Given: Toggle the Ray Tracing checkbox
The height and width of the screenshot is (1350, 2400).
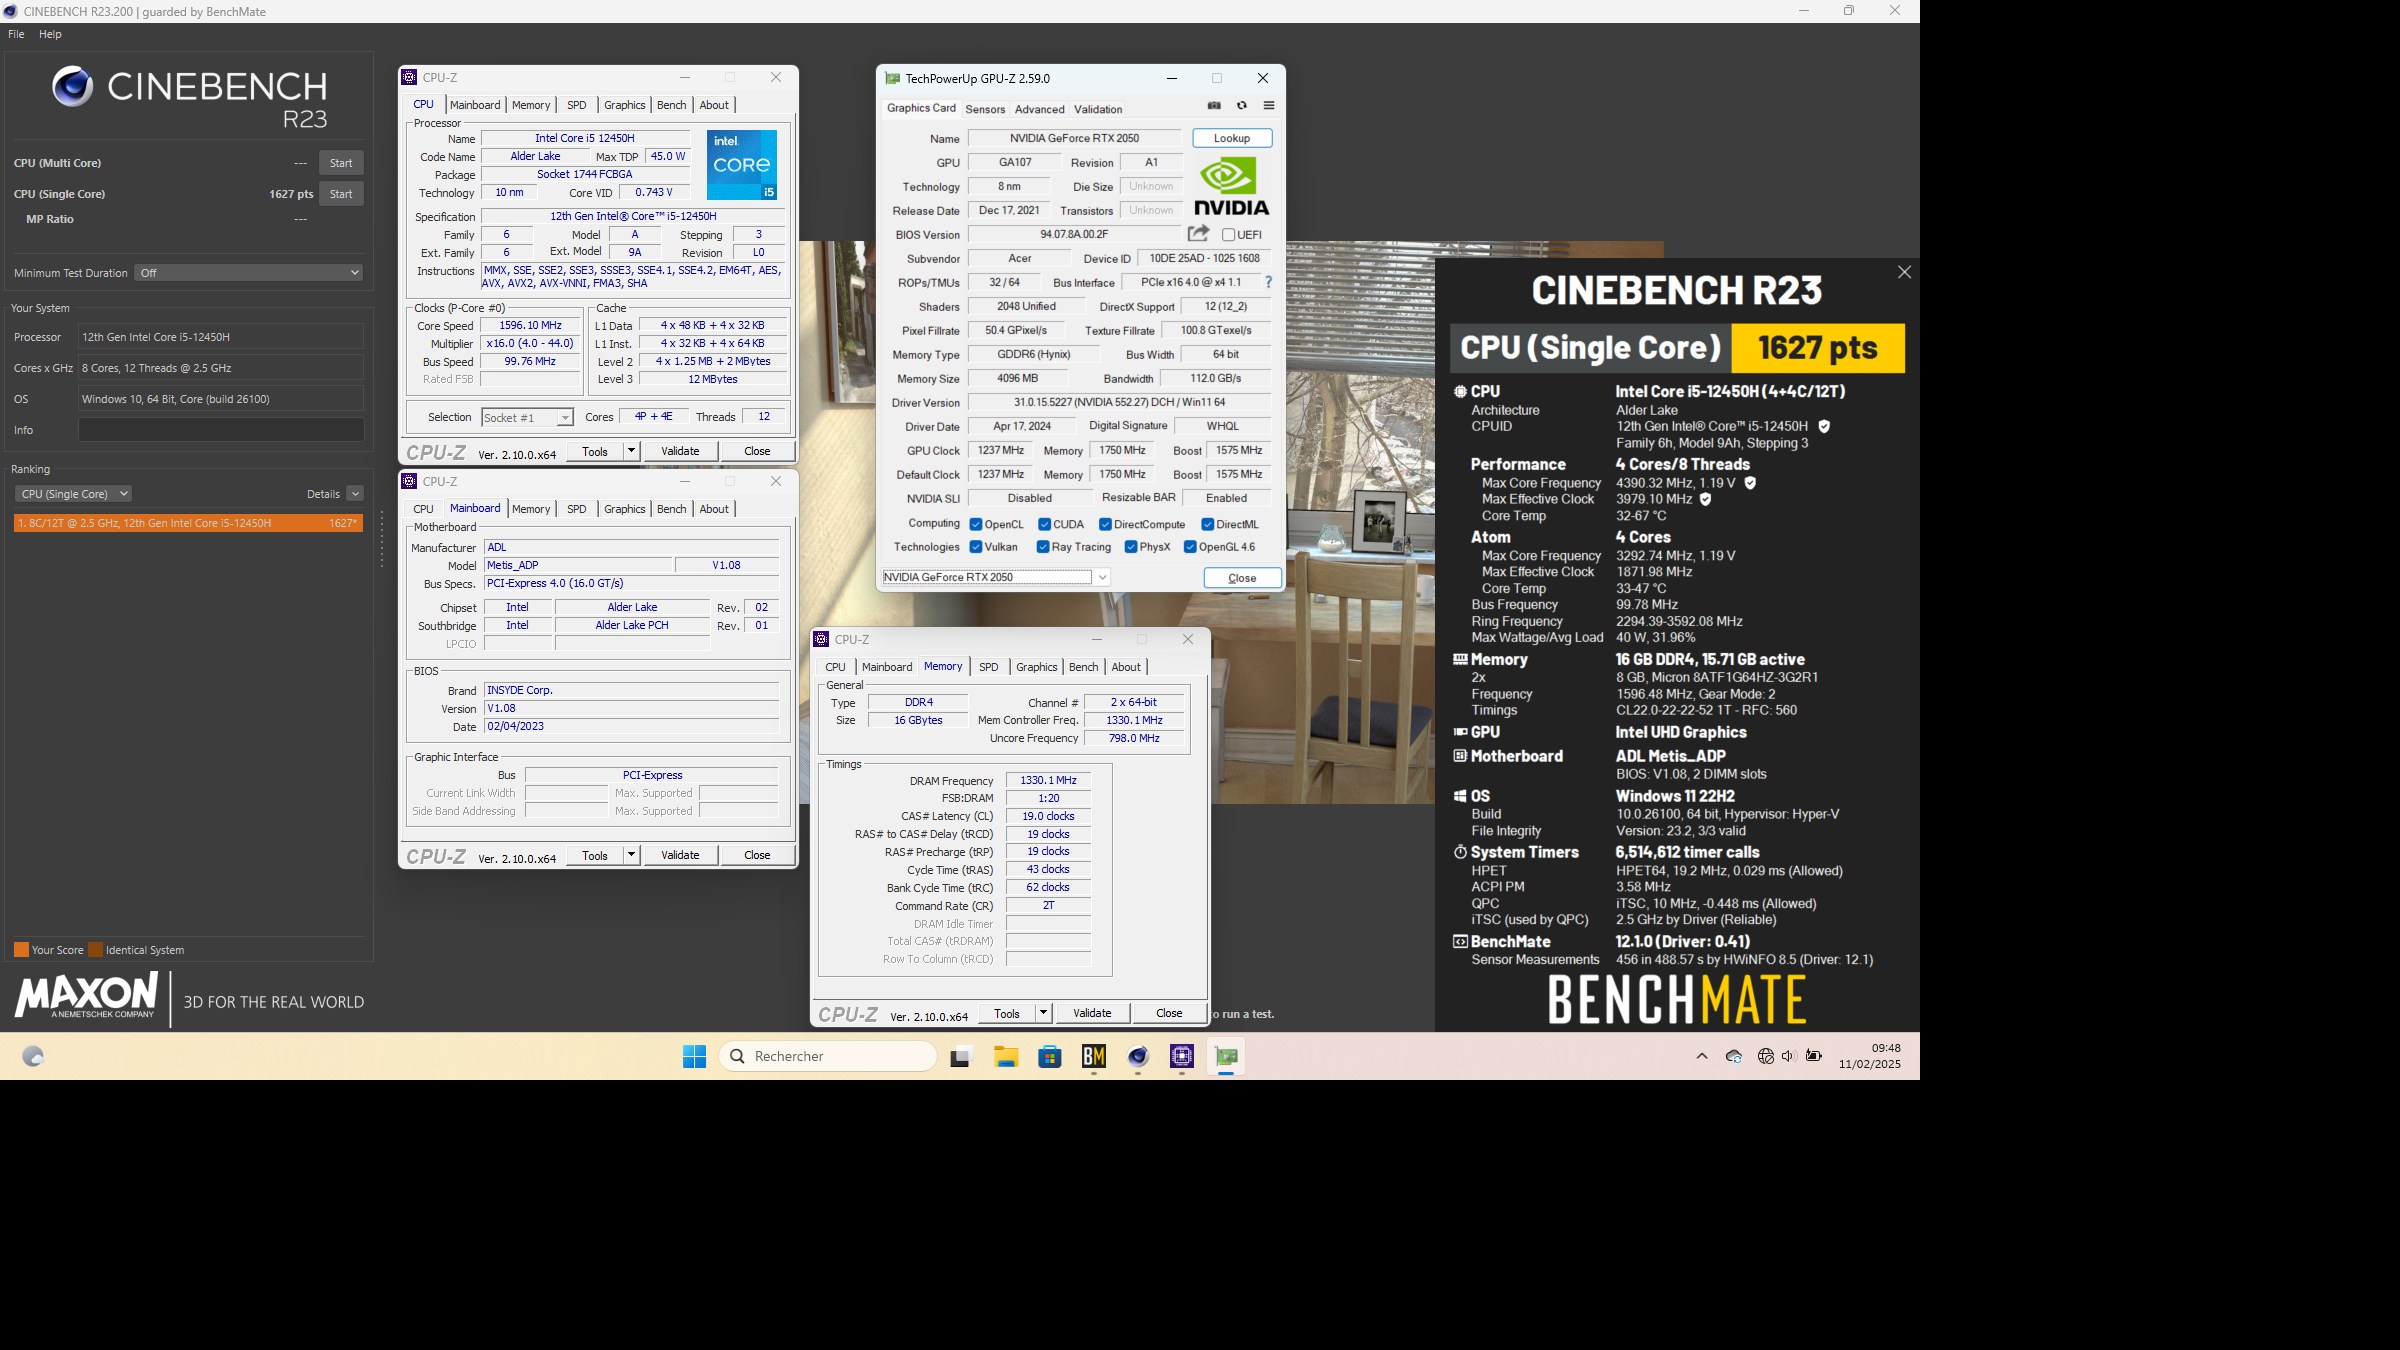Looking at the screenshot, I should coord(1042,547).
